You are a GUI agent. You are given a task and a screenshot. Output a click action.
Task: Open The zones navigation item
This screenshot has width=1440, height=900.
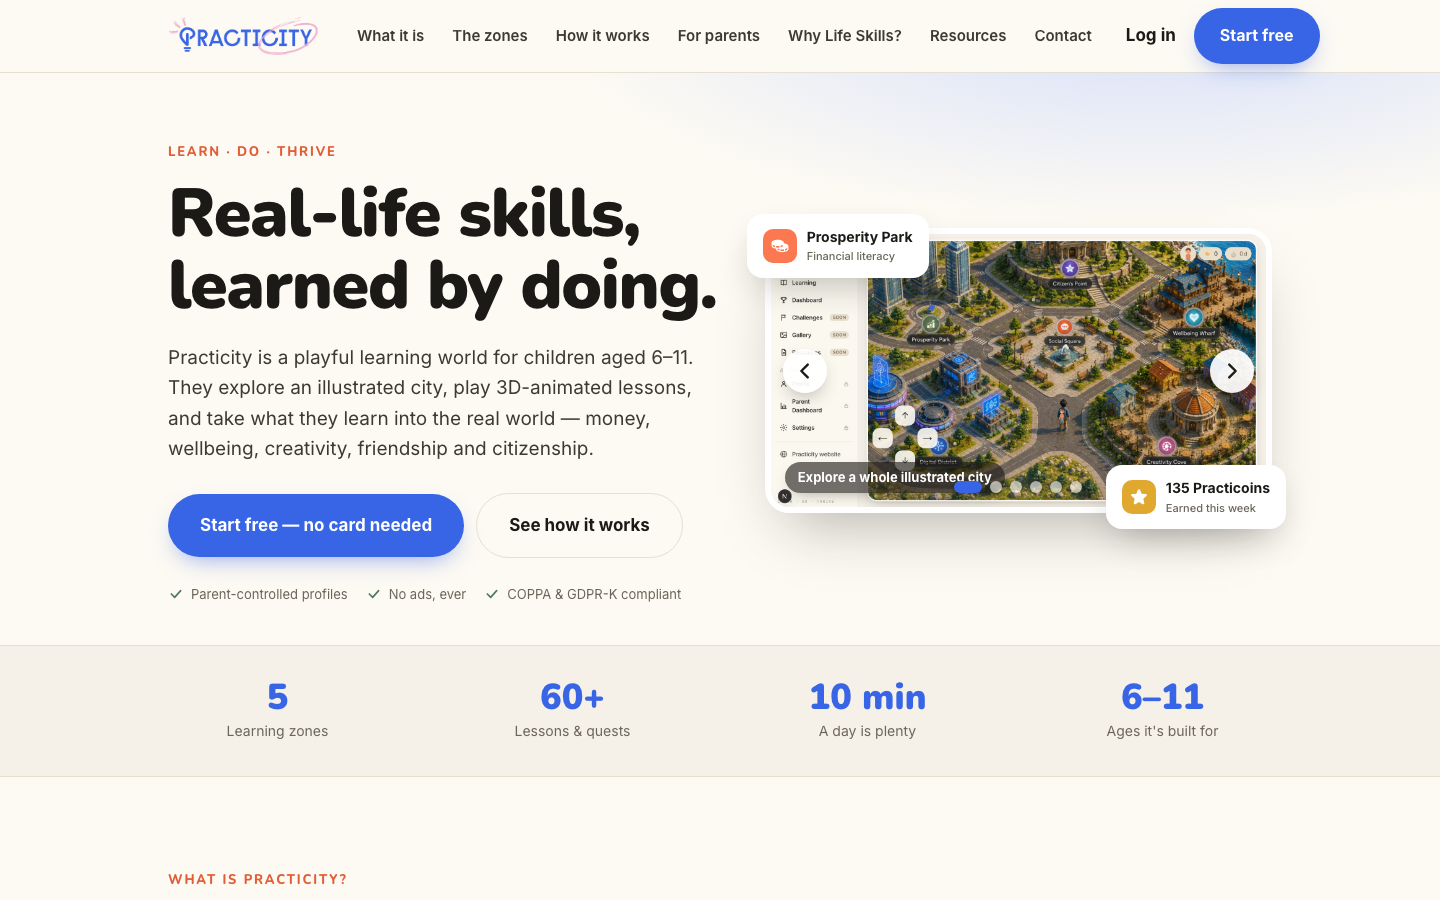pyautogui.click(x=490, y=36)
